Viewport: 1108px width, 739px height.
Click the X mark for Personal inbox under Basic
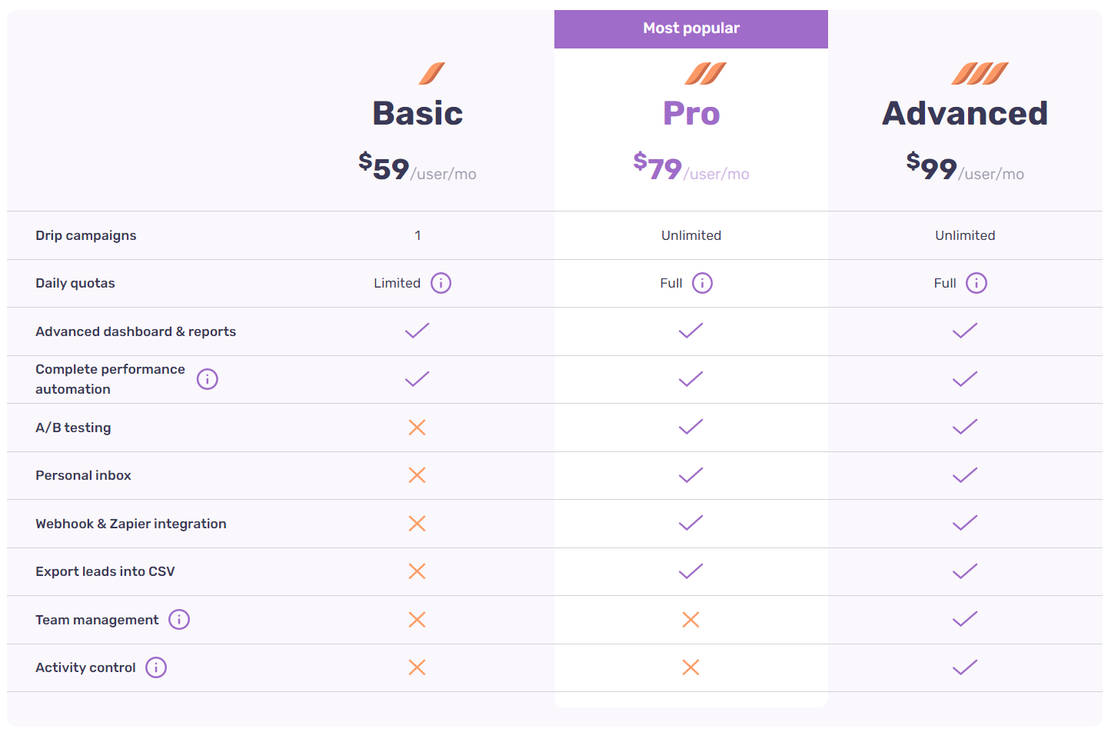(417, 475)
